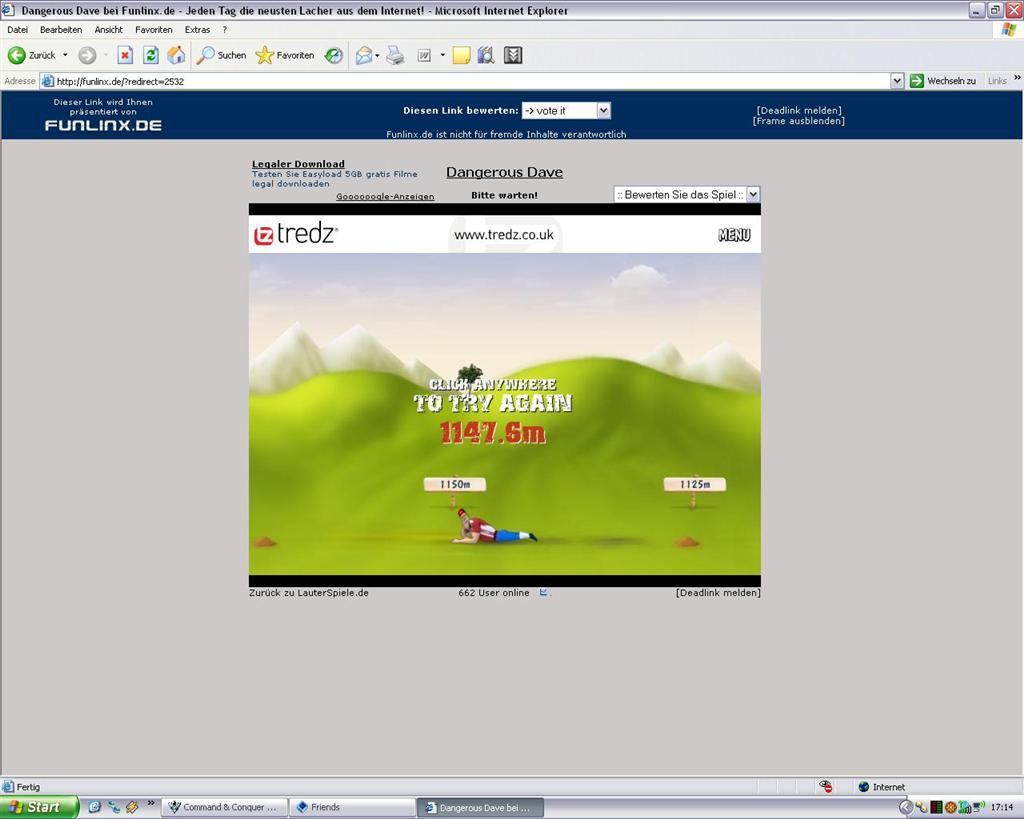Click Zurück zu LauterSpiele.de link
This screenshot has height=819, width=1024.
pos(308,593)
